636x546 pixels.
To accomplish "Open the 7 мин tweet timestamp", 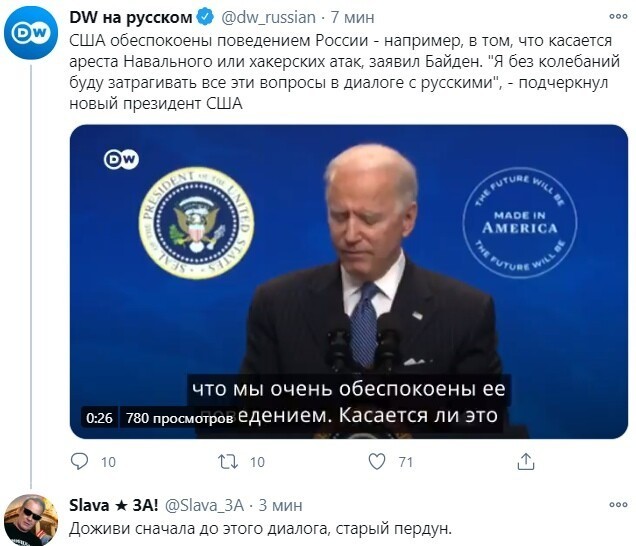I will coord(352,17).
